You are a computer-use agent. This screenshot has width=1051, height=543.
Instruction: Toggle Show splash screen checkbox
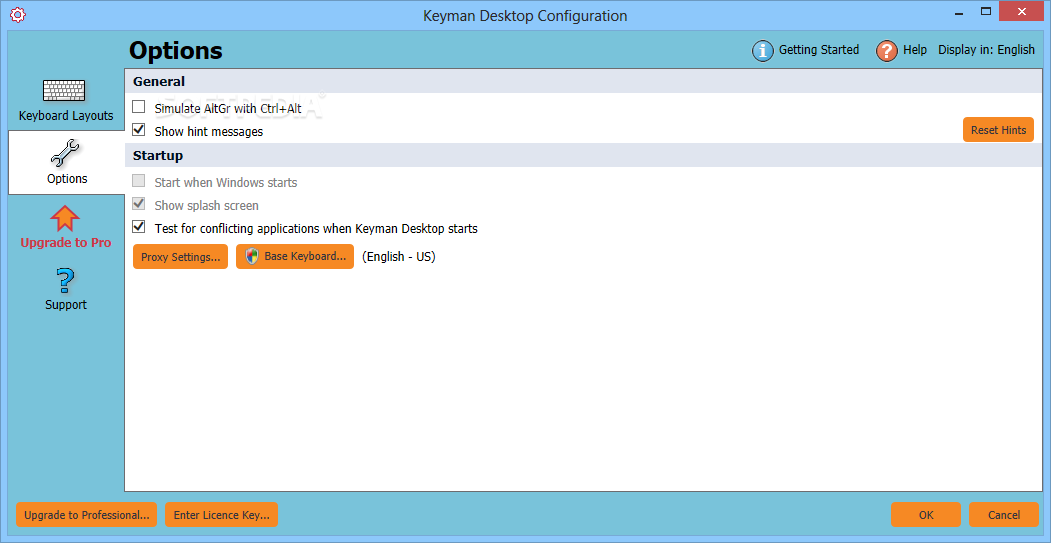(x=139, y=203)
